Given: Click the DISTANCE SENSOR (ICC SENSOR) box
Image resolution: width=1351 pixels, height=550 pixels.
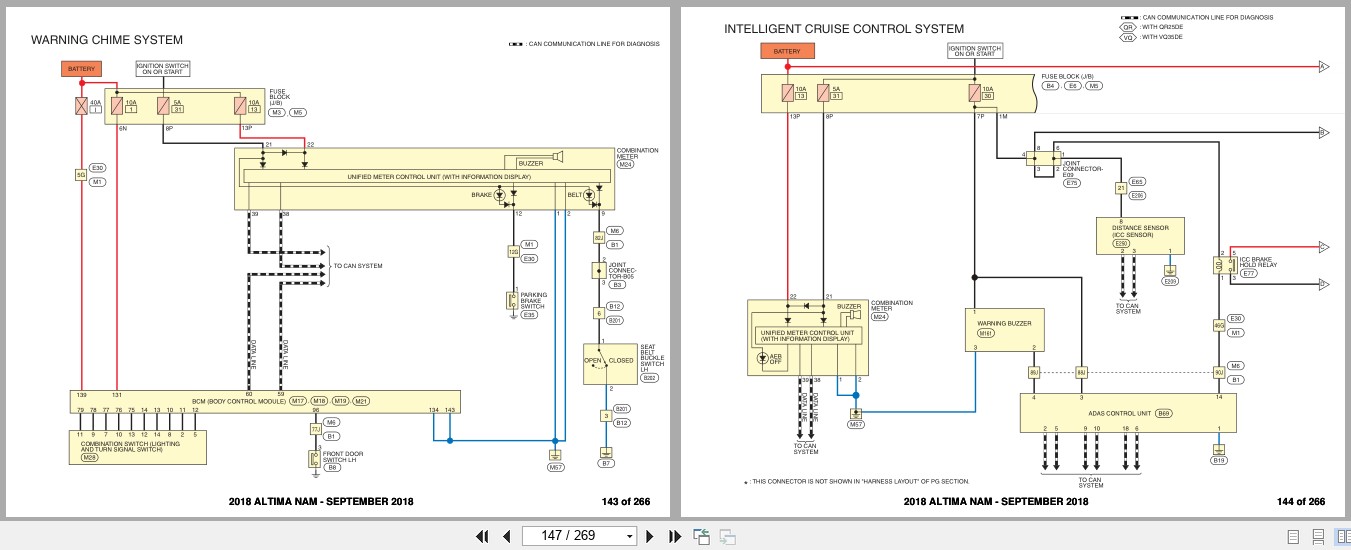Looking at the screenshot, I should click(x=1139, y=236).
